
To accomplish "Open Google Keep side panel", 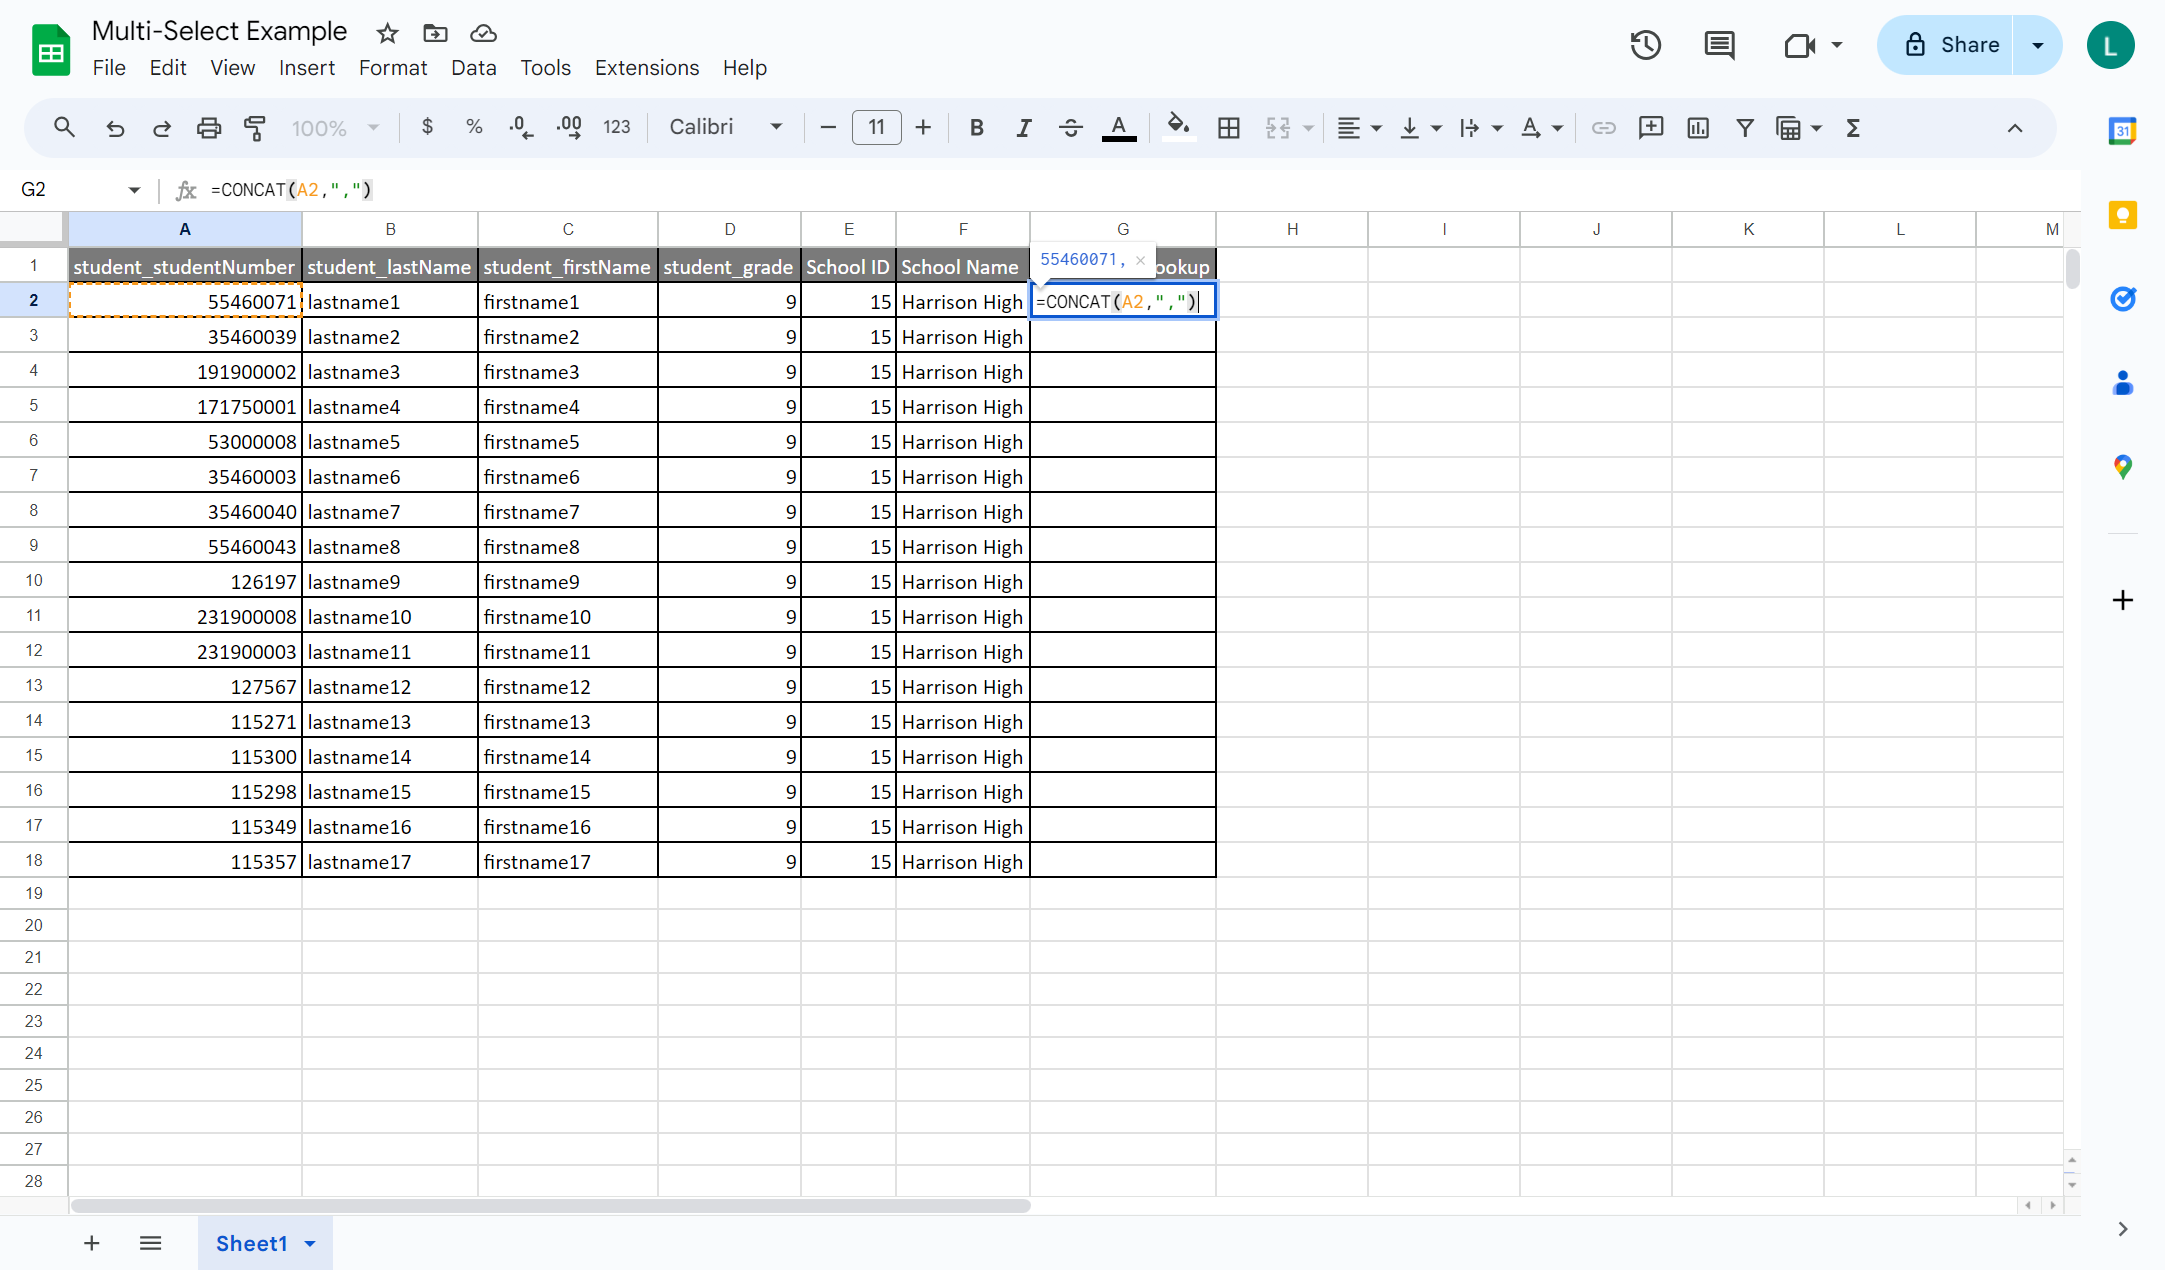I will [x=2123, y=215].
